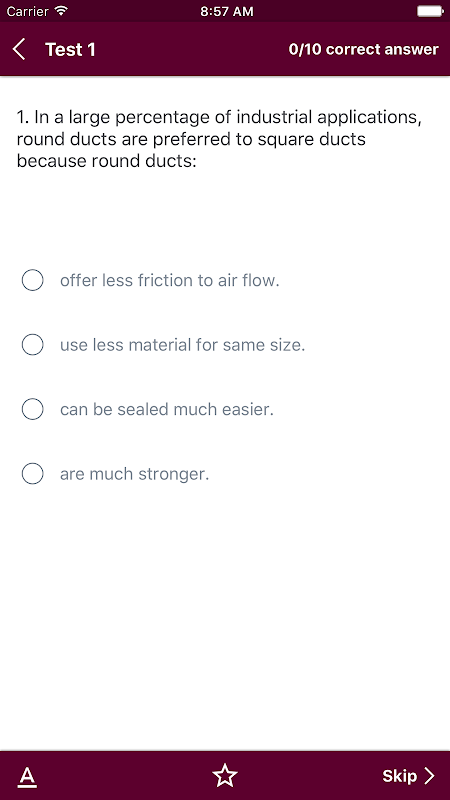Screen dimensions: 450x800
Task: Choose answer 'use less material for same size.'
Action: click(183, 345)
